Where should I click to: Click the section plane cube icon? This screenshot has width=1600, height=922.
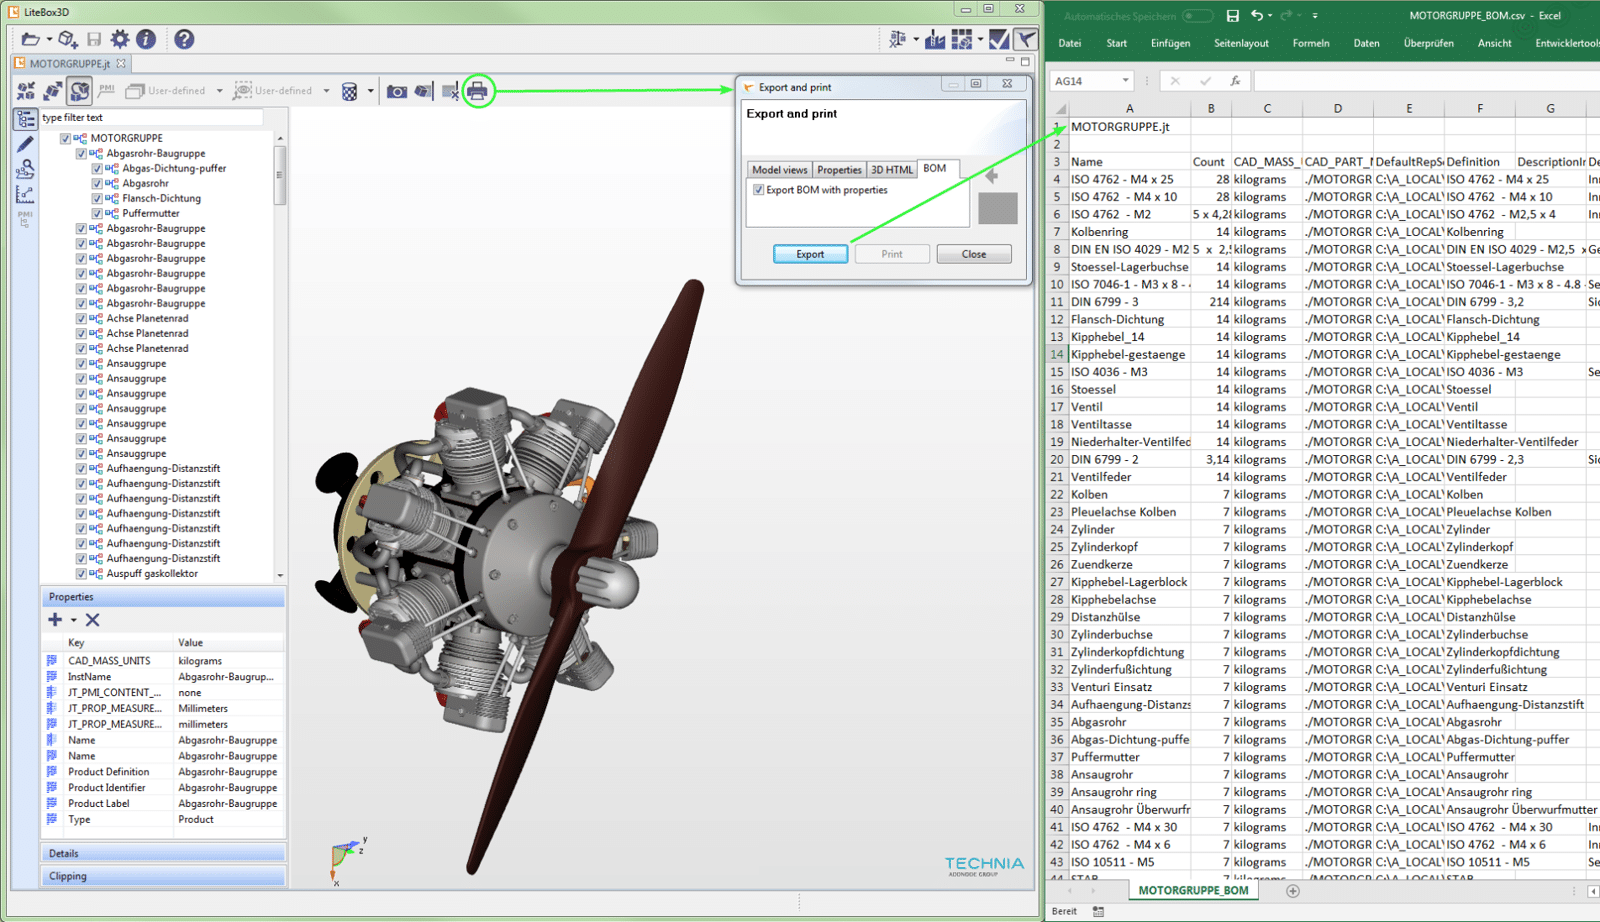424,92
